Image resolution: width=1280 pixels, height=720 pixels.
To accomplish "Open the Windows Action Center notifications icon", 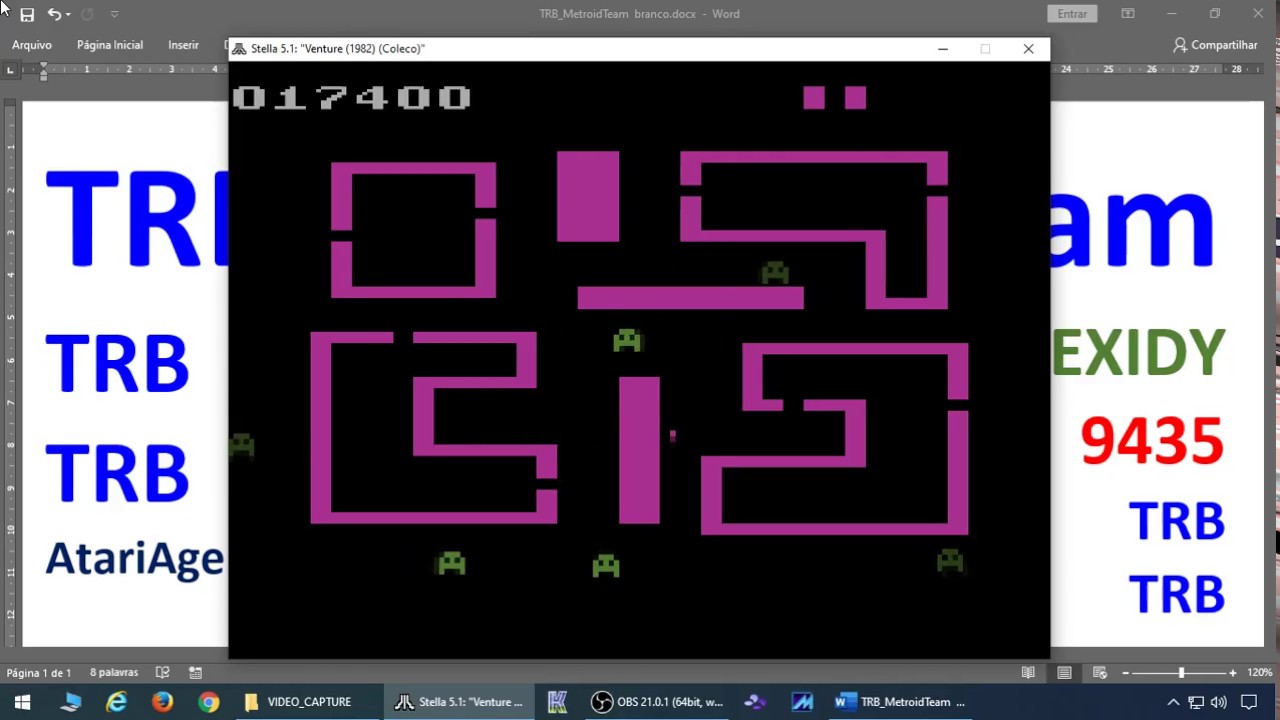I will coord(1249,702).
